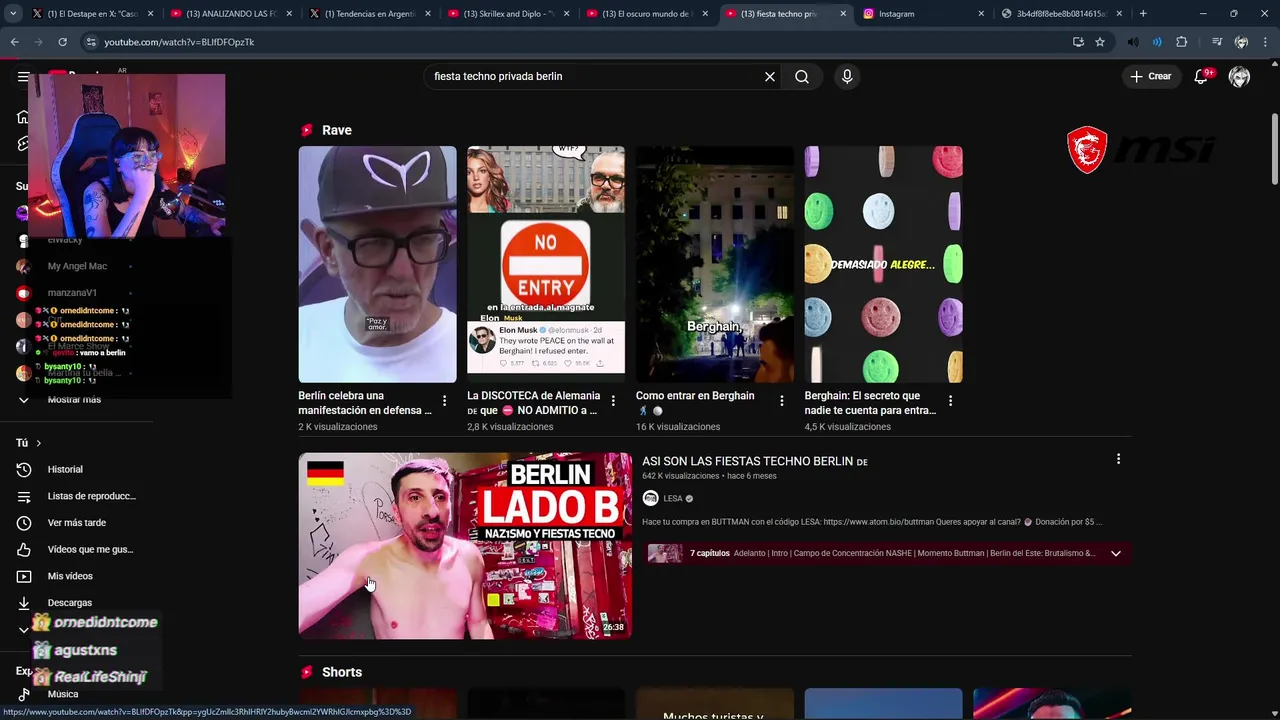
Task: Click the magnifying glass search button
Action: coord(802,76)
